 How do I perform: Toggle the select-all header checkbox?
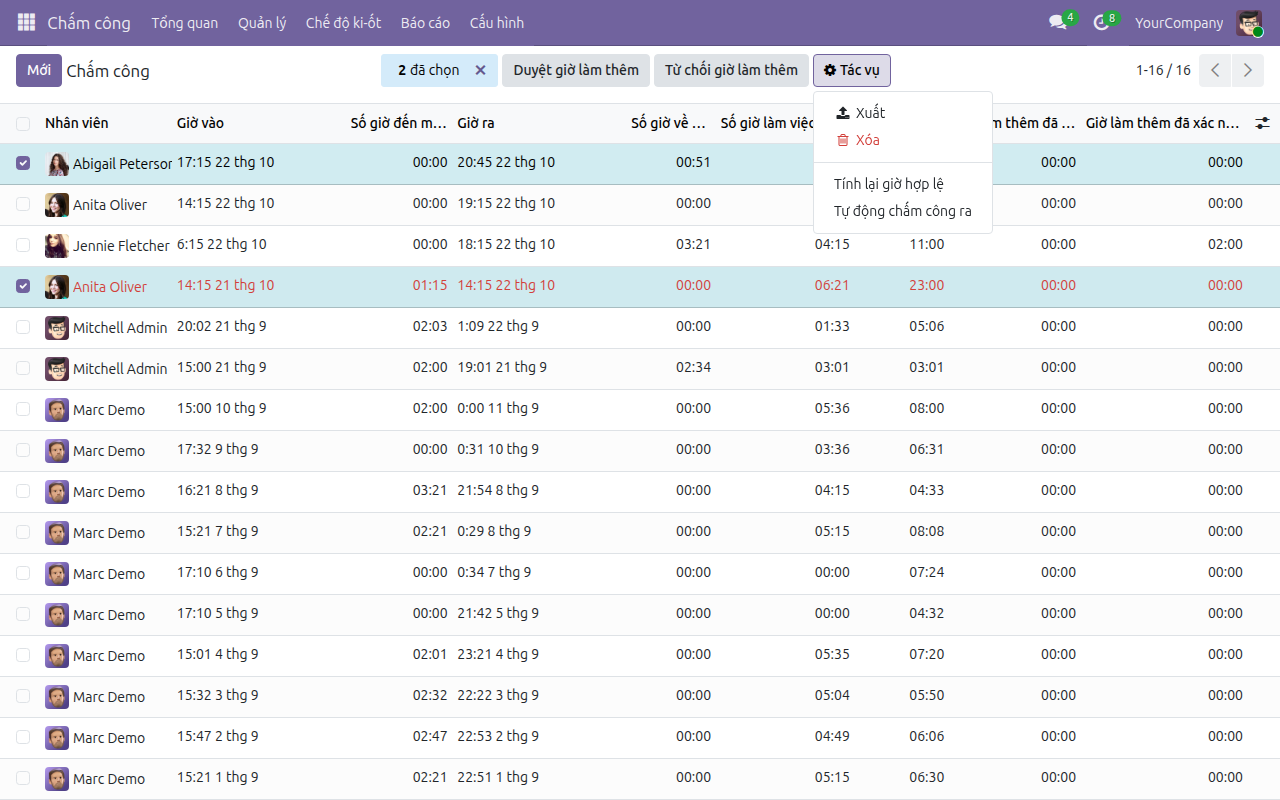23,124
